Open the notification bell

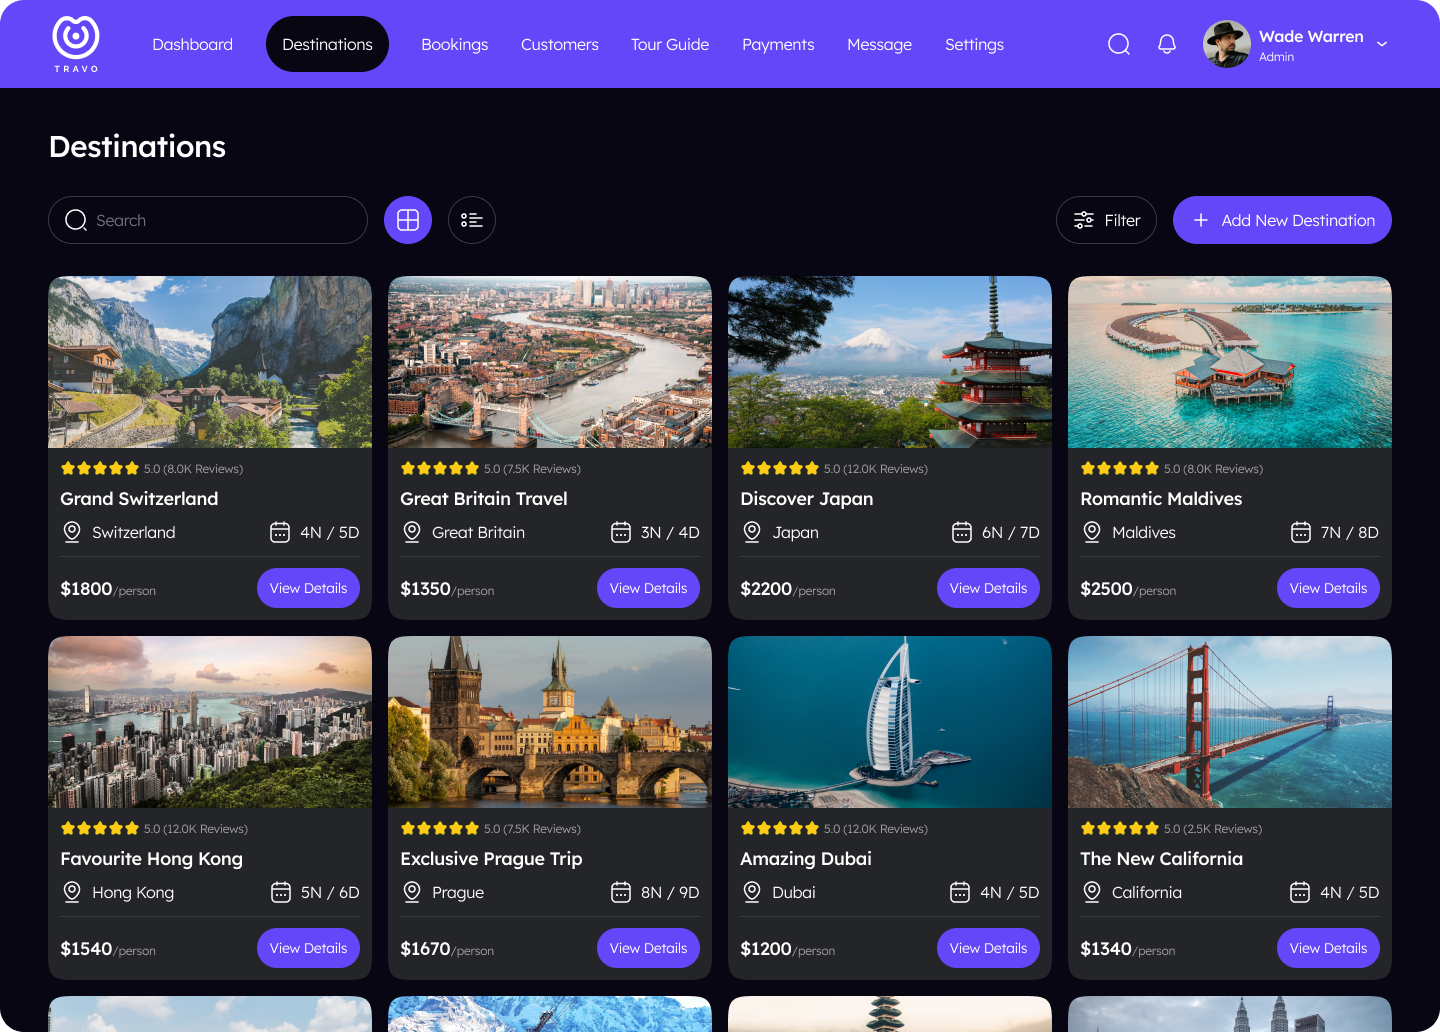pos(1166,44)
